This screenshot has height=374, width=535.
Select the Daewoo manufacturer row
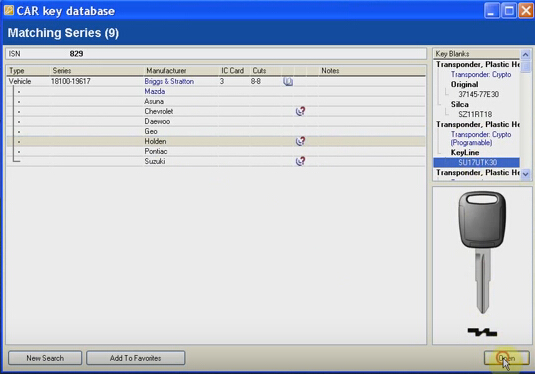tap(216, 121)
